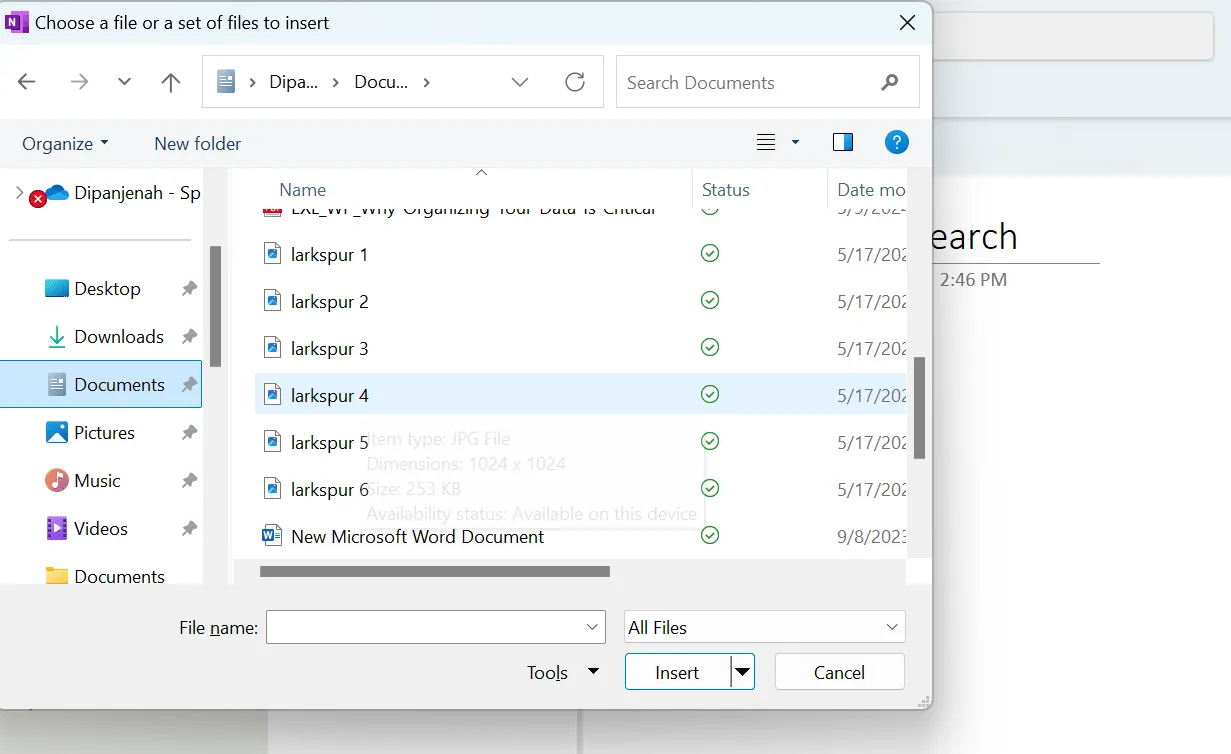Expand the chevron after Docu... breadcrumb

(x=427, y=82)
